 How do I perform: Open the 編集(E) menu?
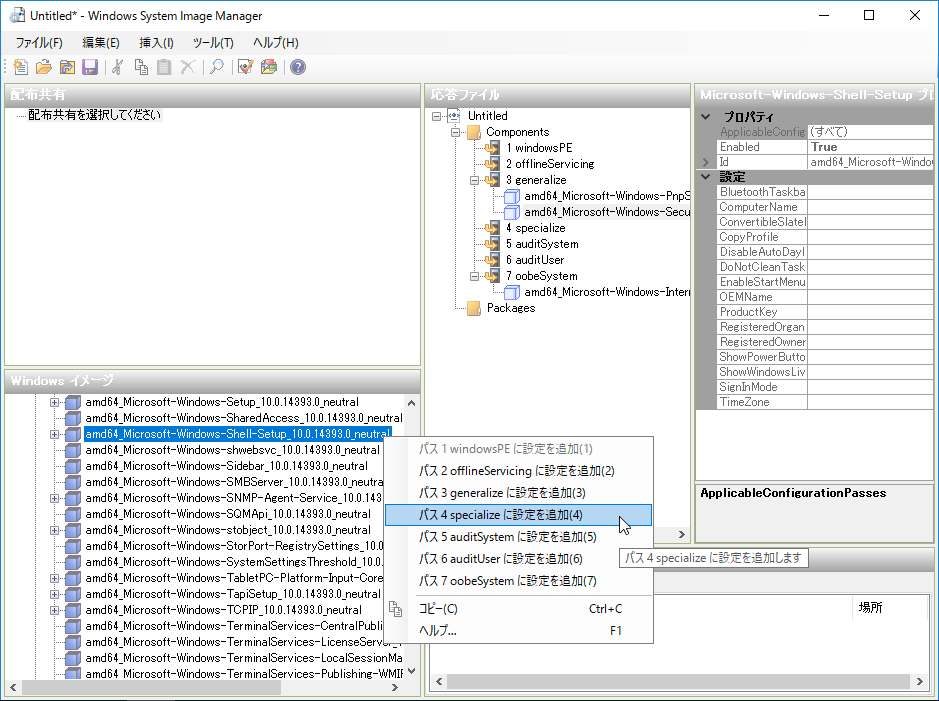coord(101,43)
